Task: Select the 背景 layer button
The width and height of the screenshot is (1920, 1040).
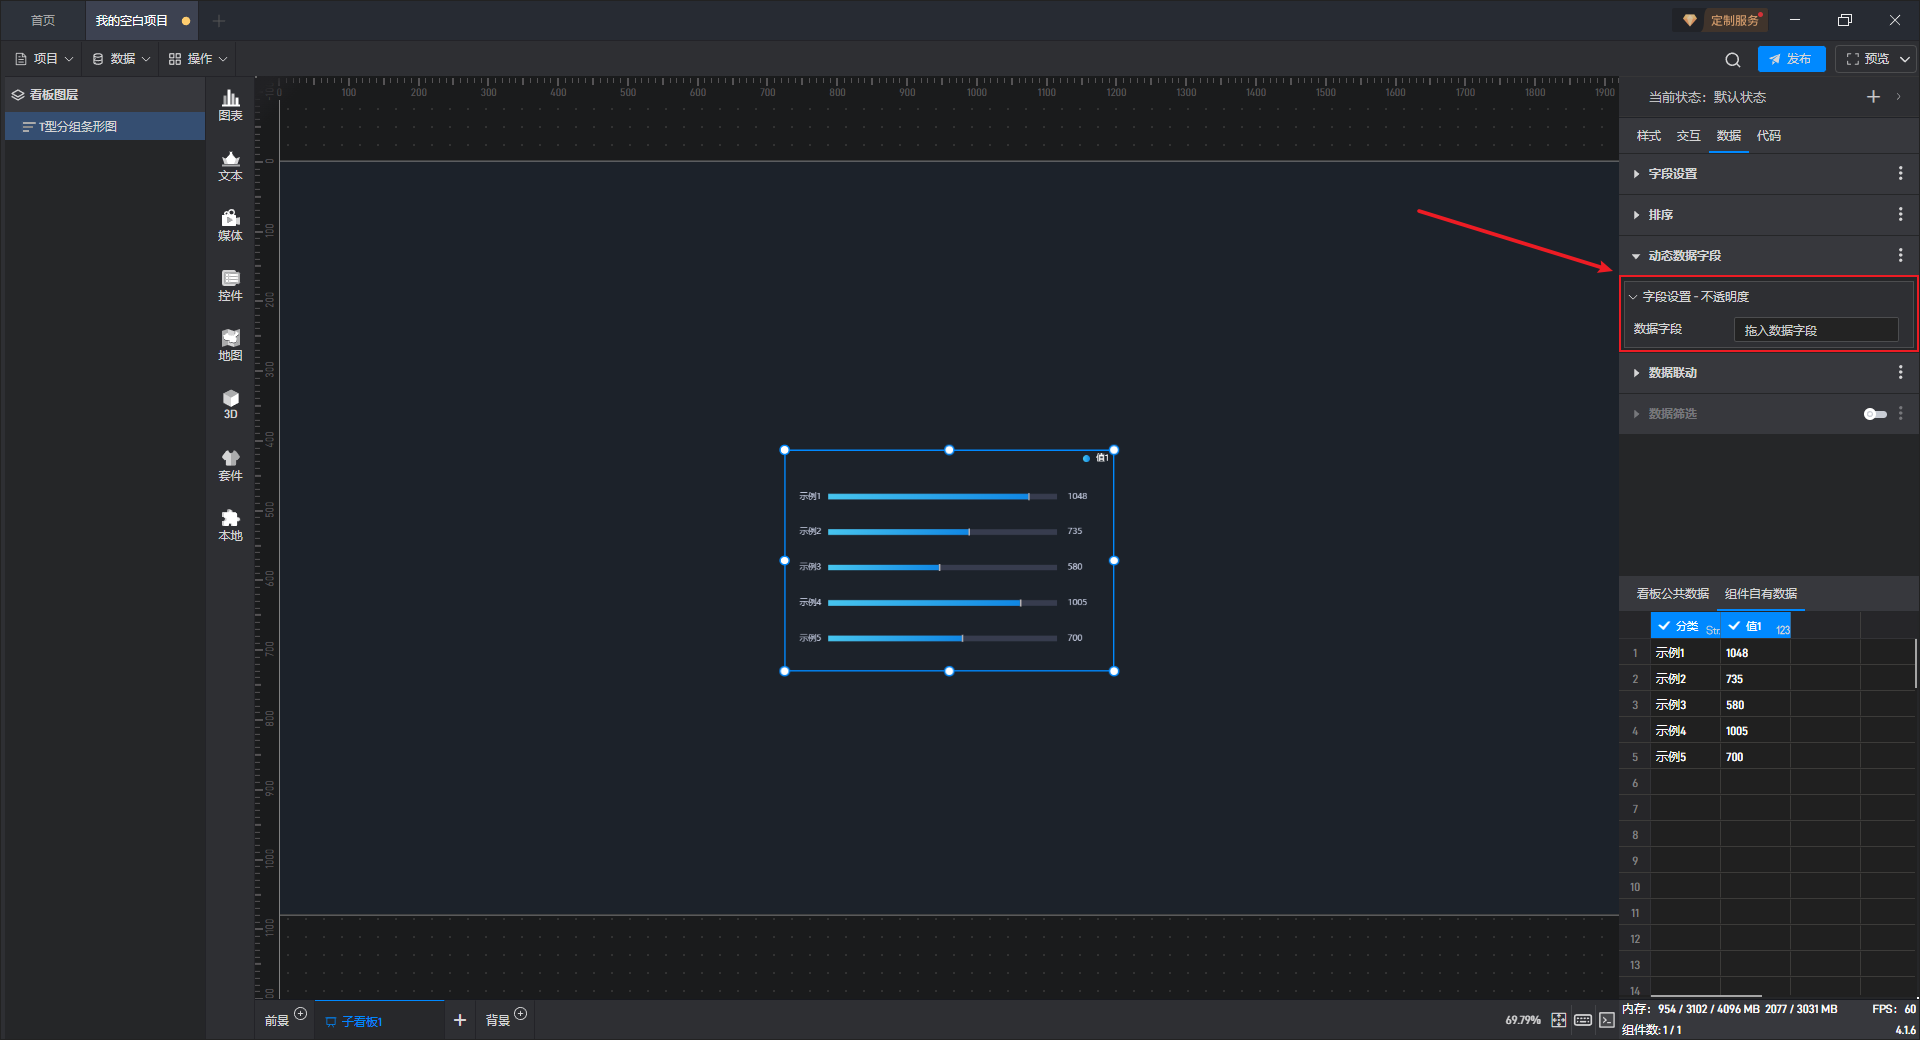Action: pos(498,1021)
